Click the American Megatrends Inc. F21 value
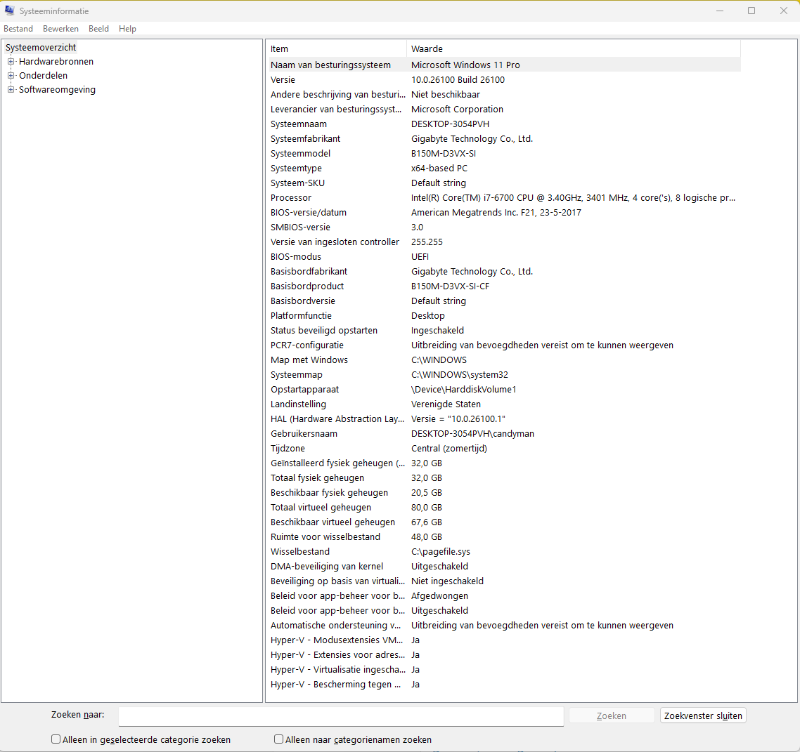This screenshot has height=752, width=800. point(496,212)
